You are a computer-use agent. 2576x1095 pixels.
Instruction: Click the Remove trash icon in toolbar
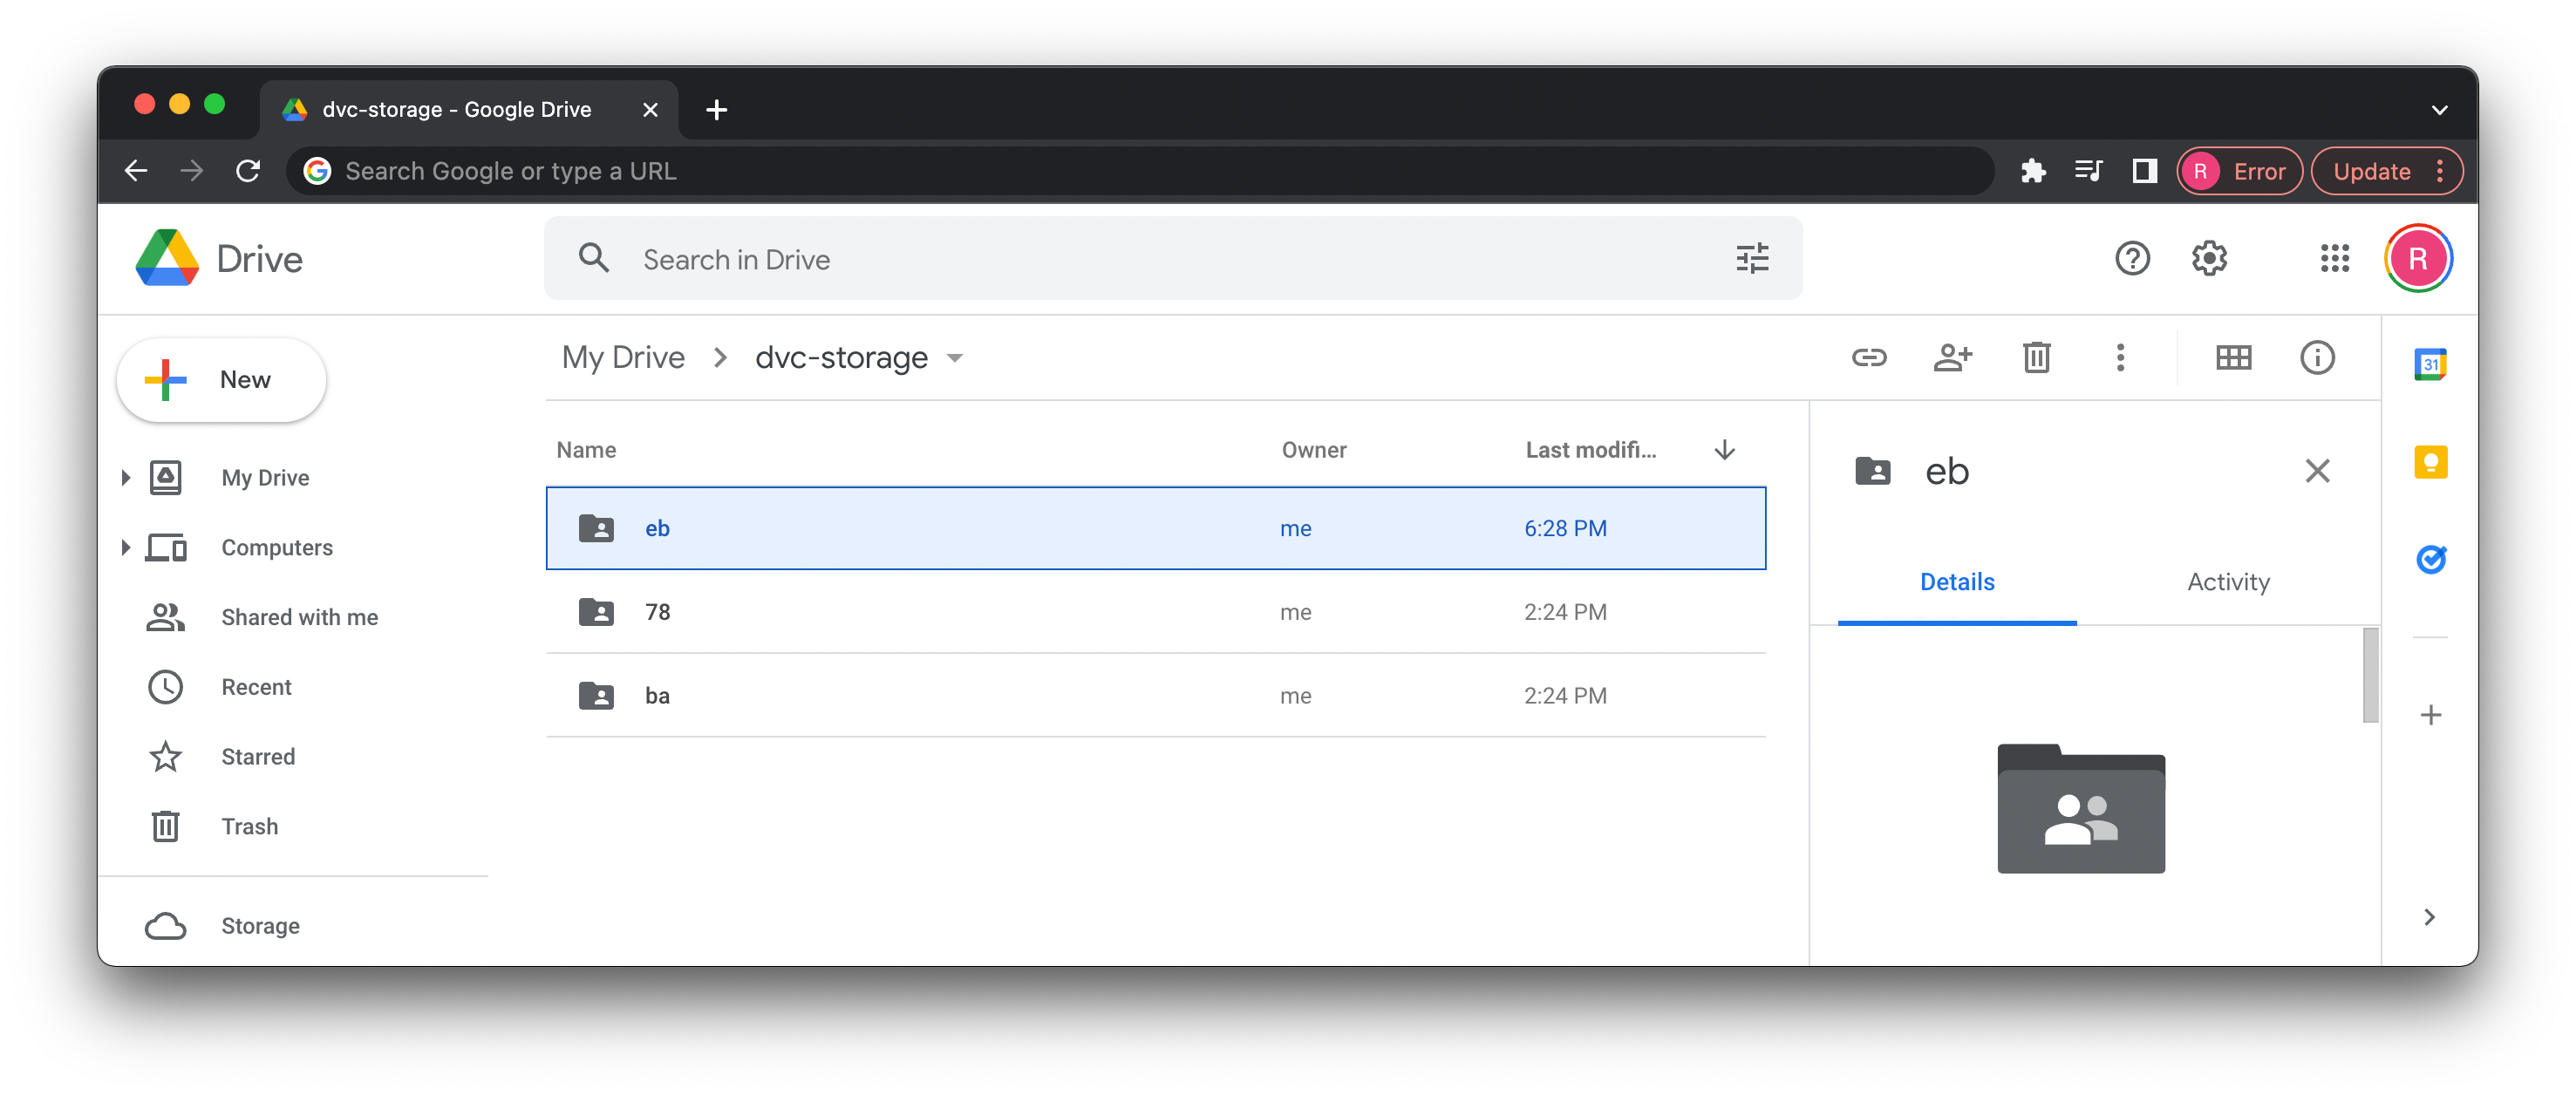click(x=2036, y=357)
